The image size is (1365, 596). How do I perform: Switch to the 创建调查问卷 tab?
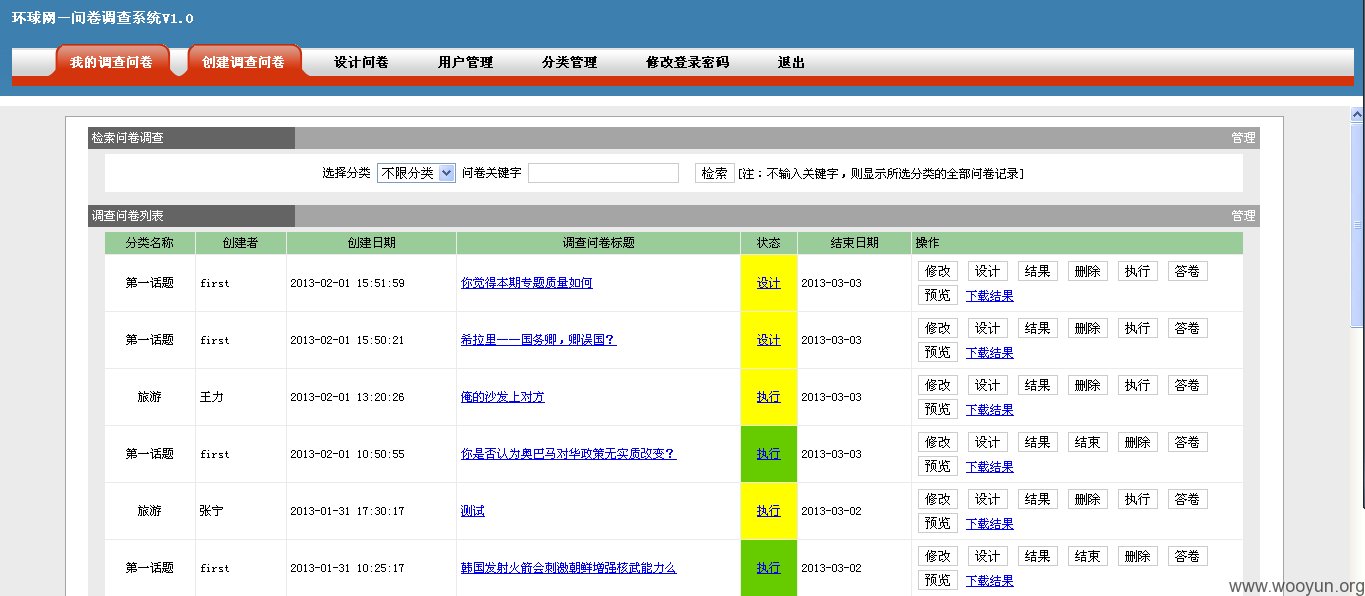(x=243, y=61)
